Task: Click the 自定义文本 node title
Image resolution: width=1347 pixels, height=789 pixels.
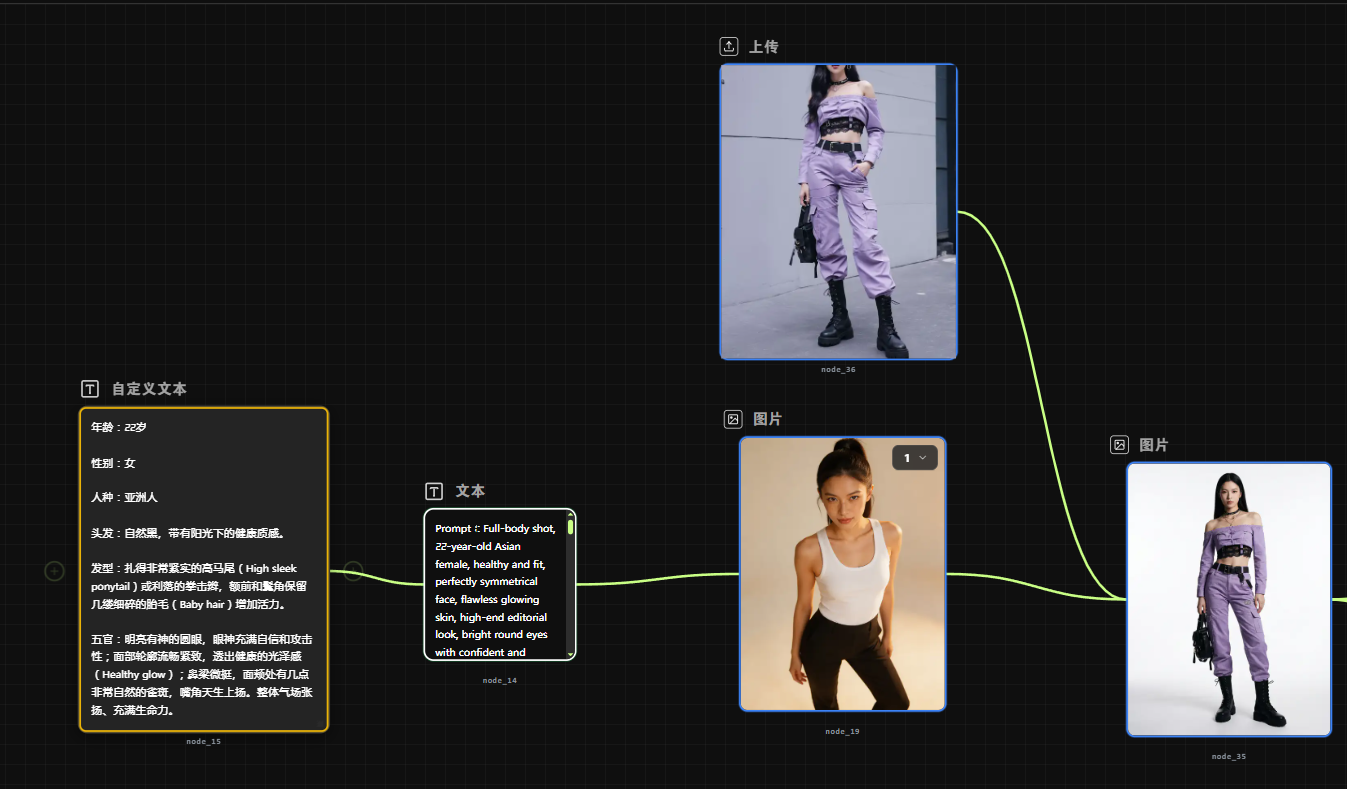Action: [149, 389]
